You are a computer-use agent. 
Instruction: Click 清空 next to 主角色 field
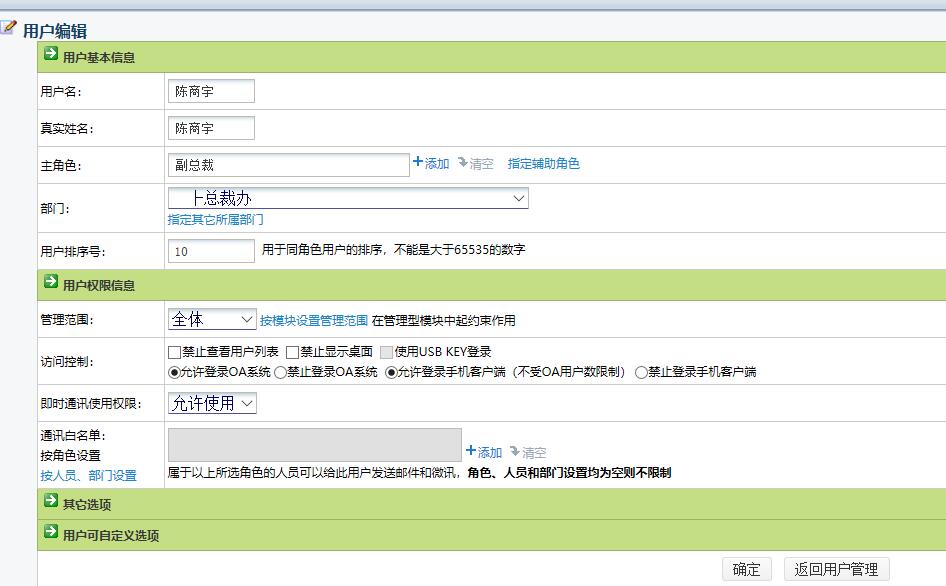click(x=475, y=163)
